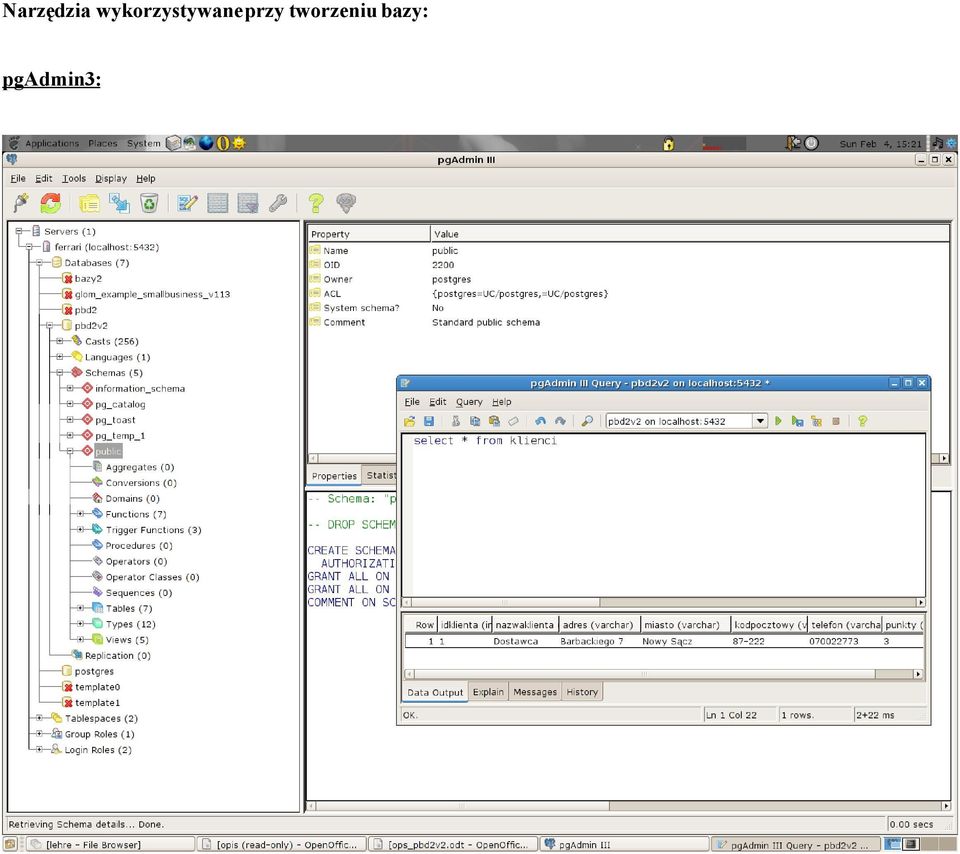The height and width of the screenshot is (854, 960).
Task: Refresh the selected object with the refresh icon
Action: tap(51, 203)
